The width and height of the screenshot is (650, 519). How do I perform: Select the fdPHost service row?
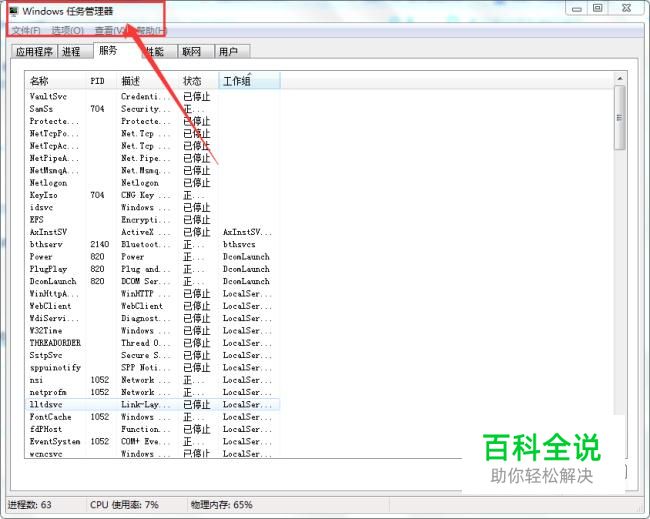pos(153,429)
